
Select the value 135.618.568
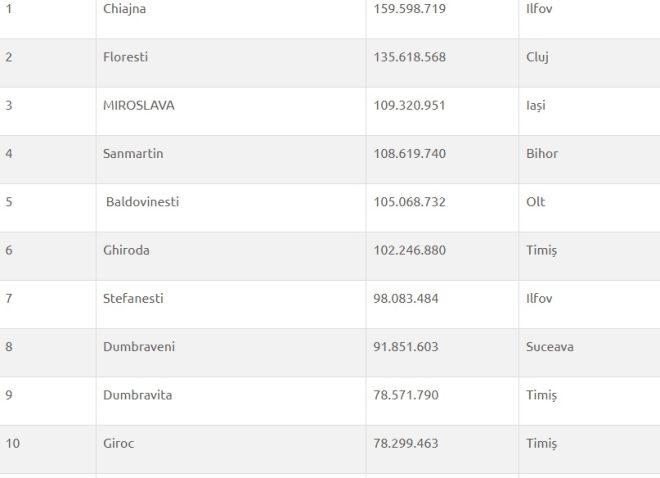pyautogui.click(x=410, y=57)
